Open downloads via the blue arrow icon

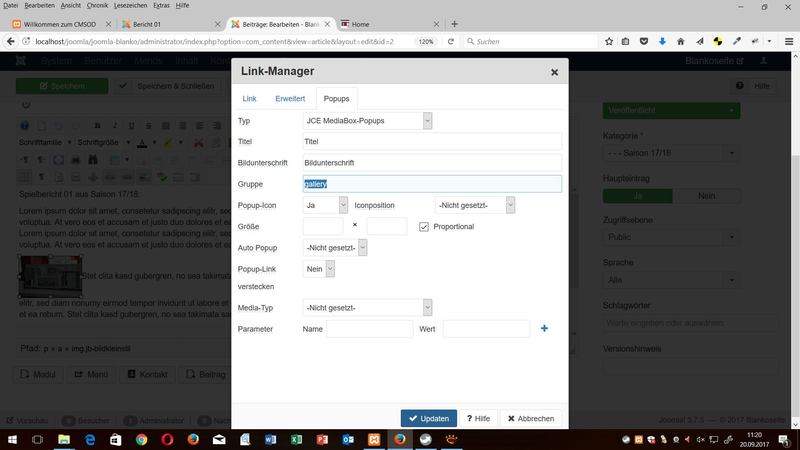tap(662, 41)
